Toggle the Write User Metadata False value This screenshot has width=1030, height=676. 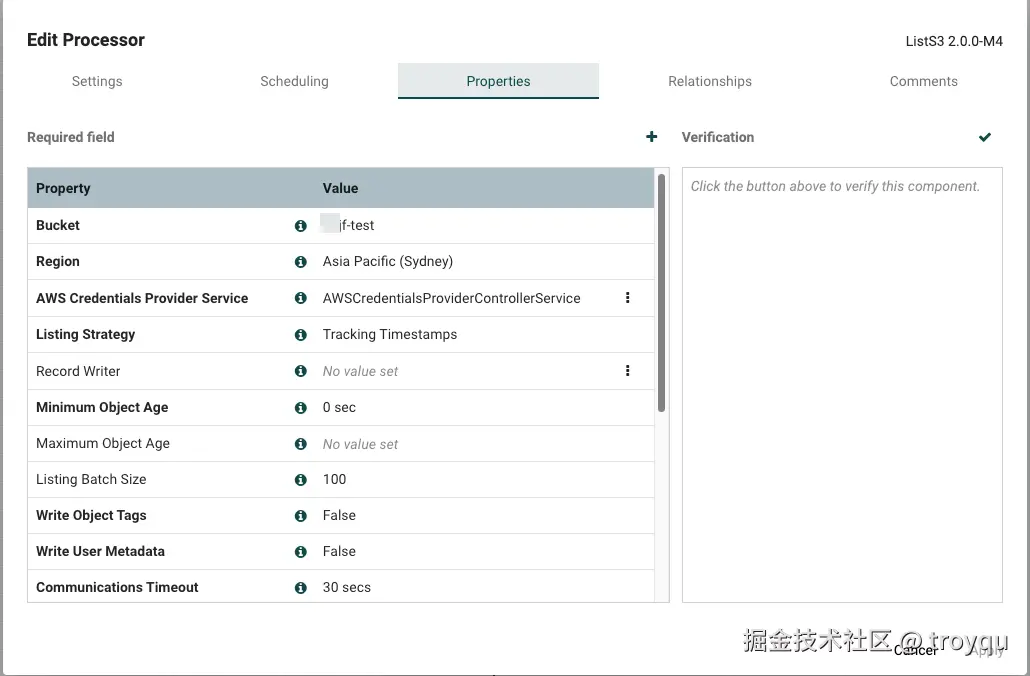coord(339,552)
